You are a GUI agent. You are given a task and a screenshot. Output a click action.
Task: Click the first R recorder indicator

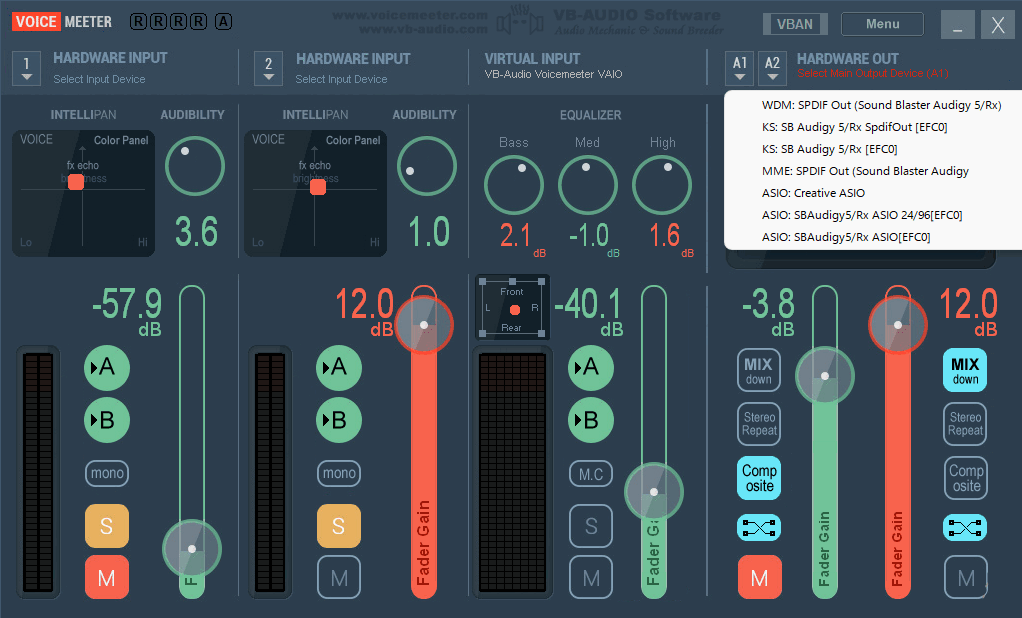pos(138,22)
